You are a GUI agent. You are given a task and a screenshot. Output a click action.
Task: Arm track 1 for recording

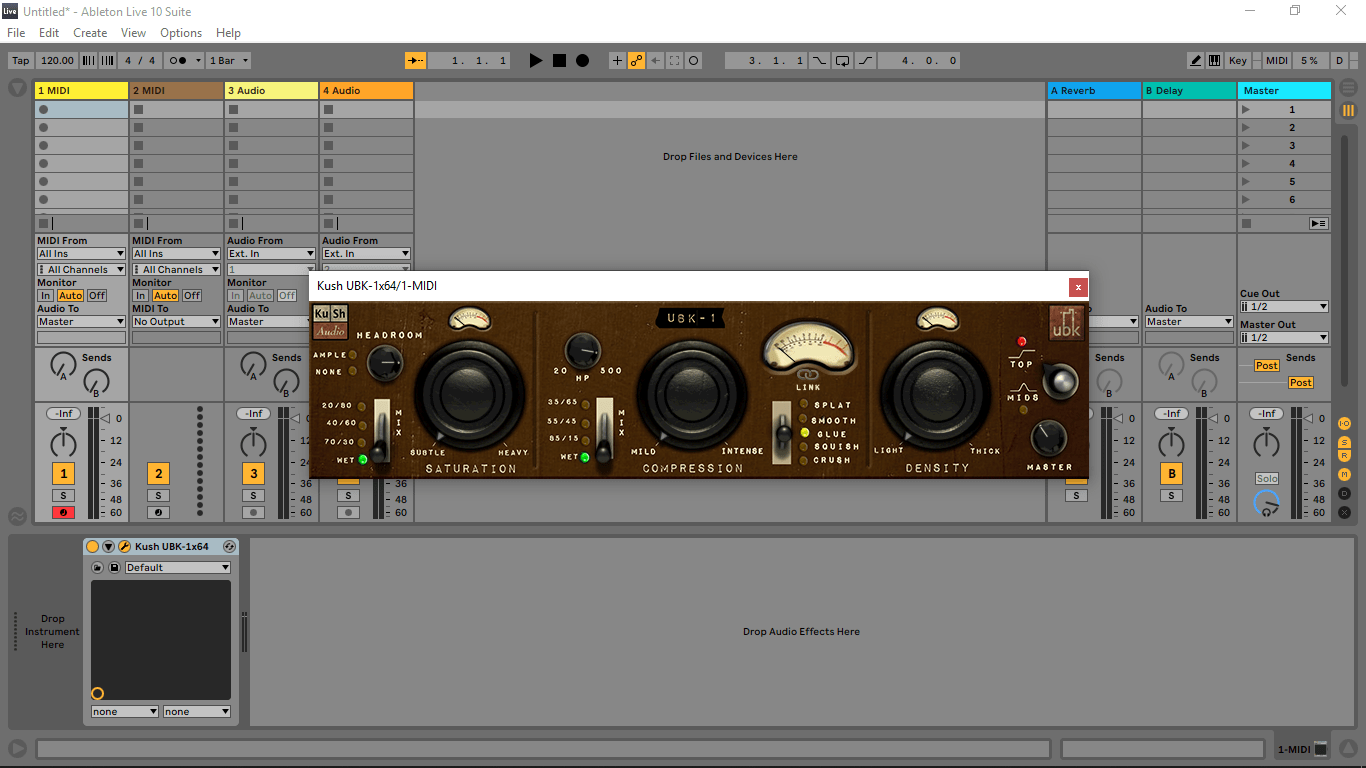coord(63,512)
